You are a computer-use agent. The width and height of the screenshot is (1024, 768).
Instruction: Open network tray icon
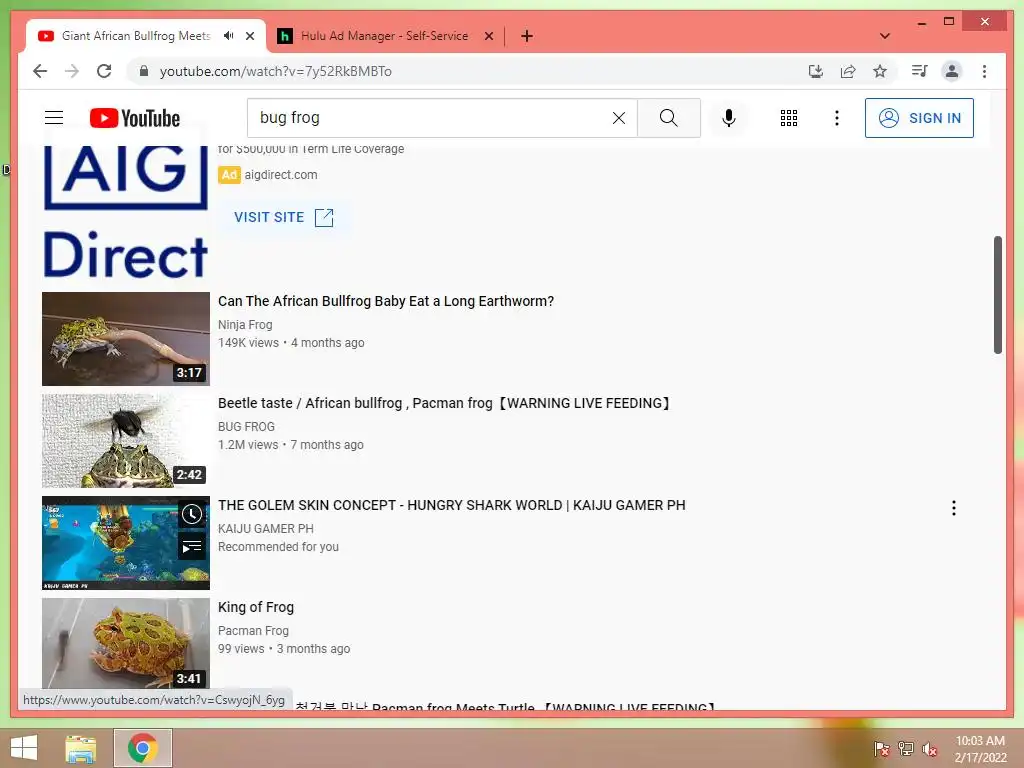click(x=906, y=748)
